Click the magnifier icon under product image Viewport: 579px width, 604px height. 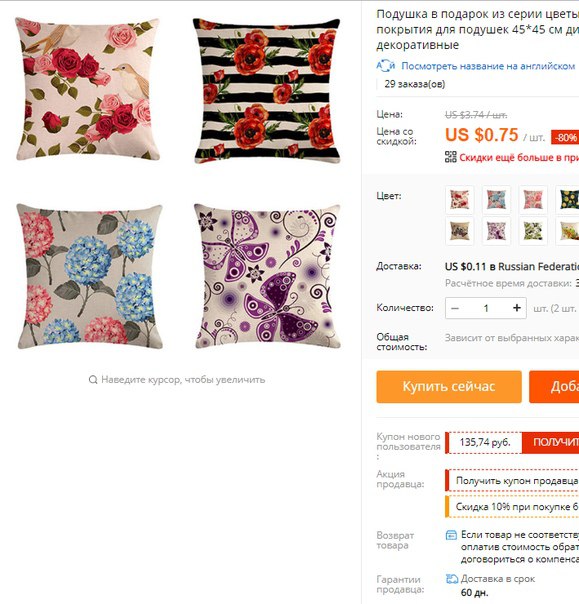point(93,380)
